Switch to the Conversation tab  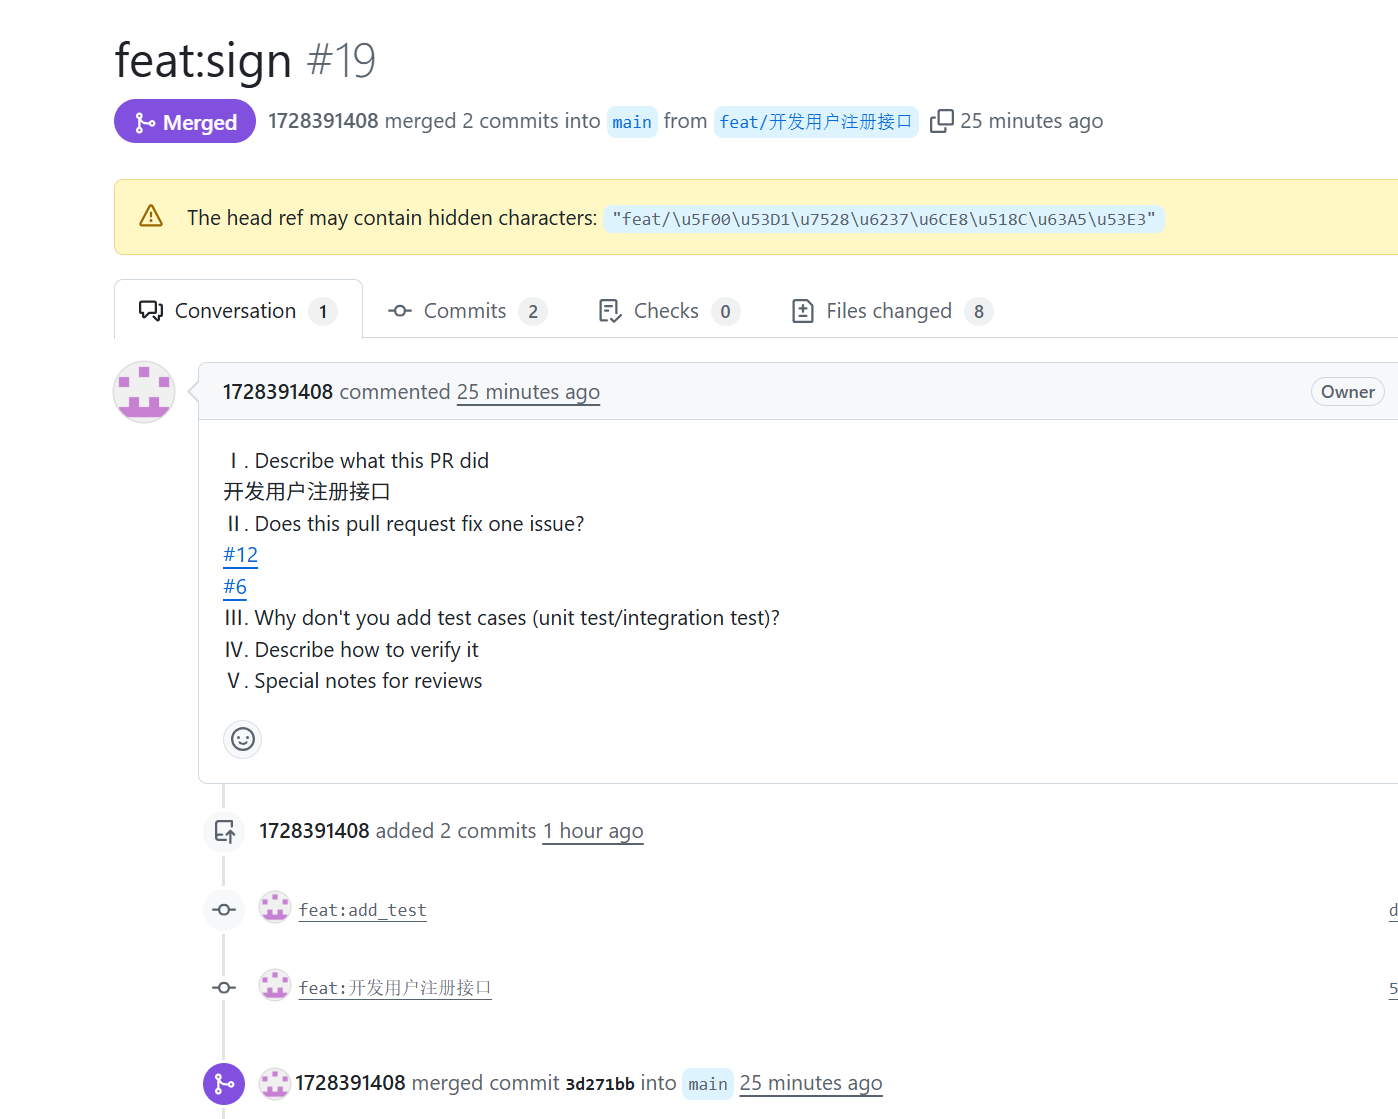coord(238,311)
